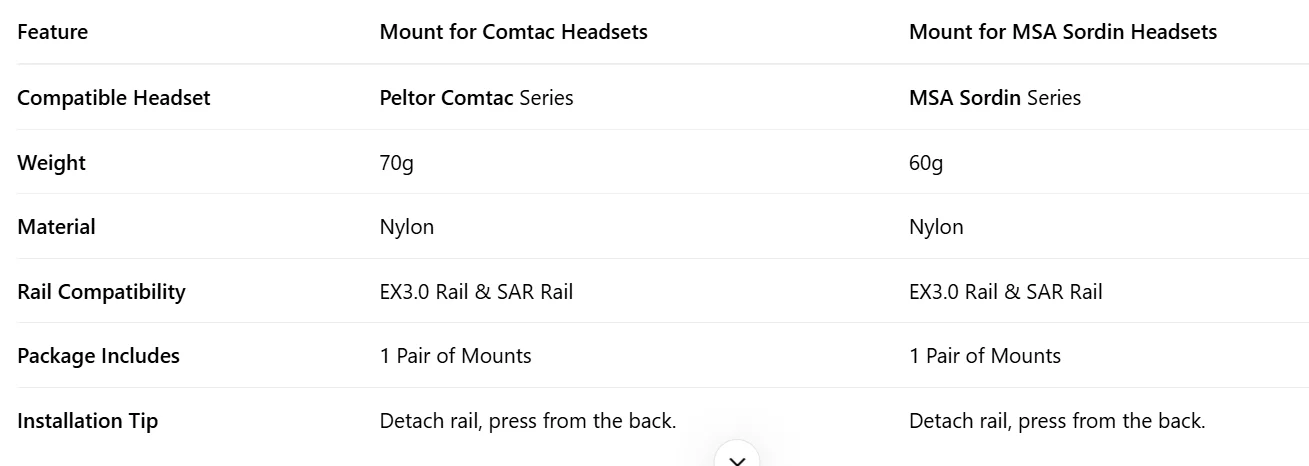Click EX3.0 Rail & SAR Rail under MSA Sordin
Screen dimensions: 1309x466
click(1005, 292)
